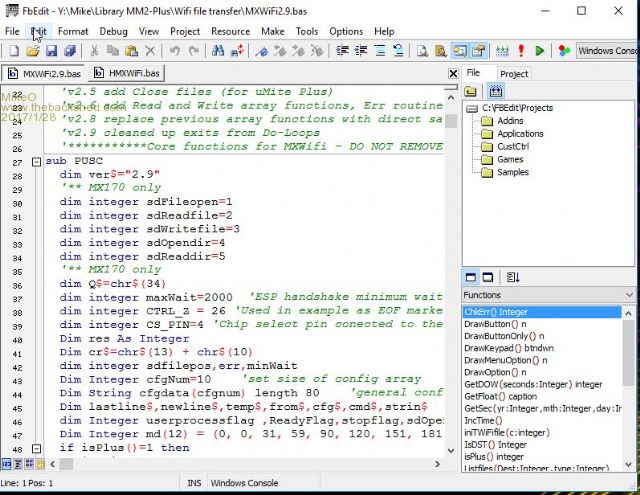
Task: Click the Undo arrow icon
Action: 176,51
